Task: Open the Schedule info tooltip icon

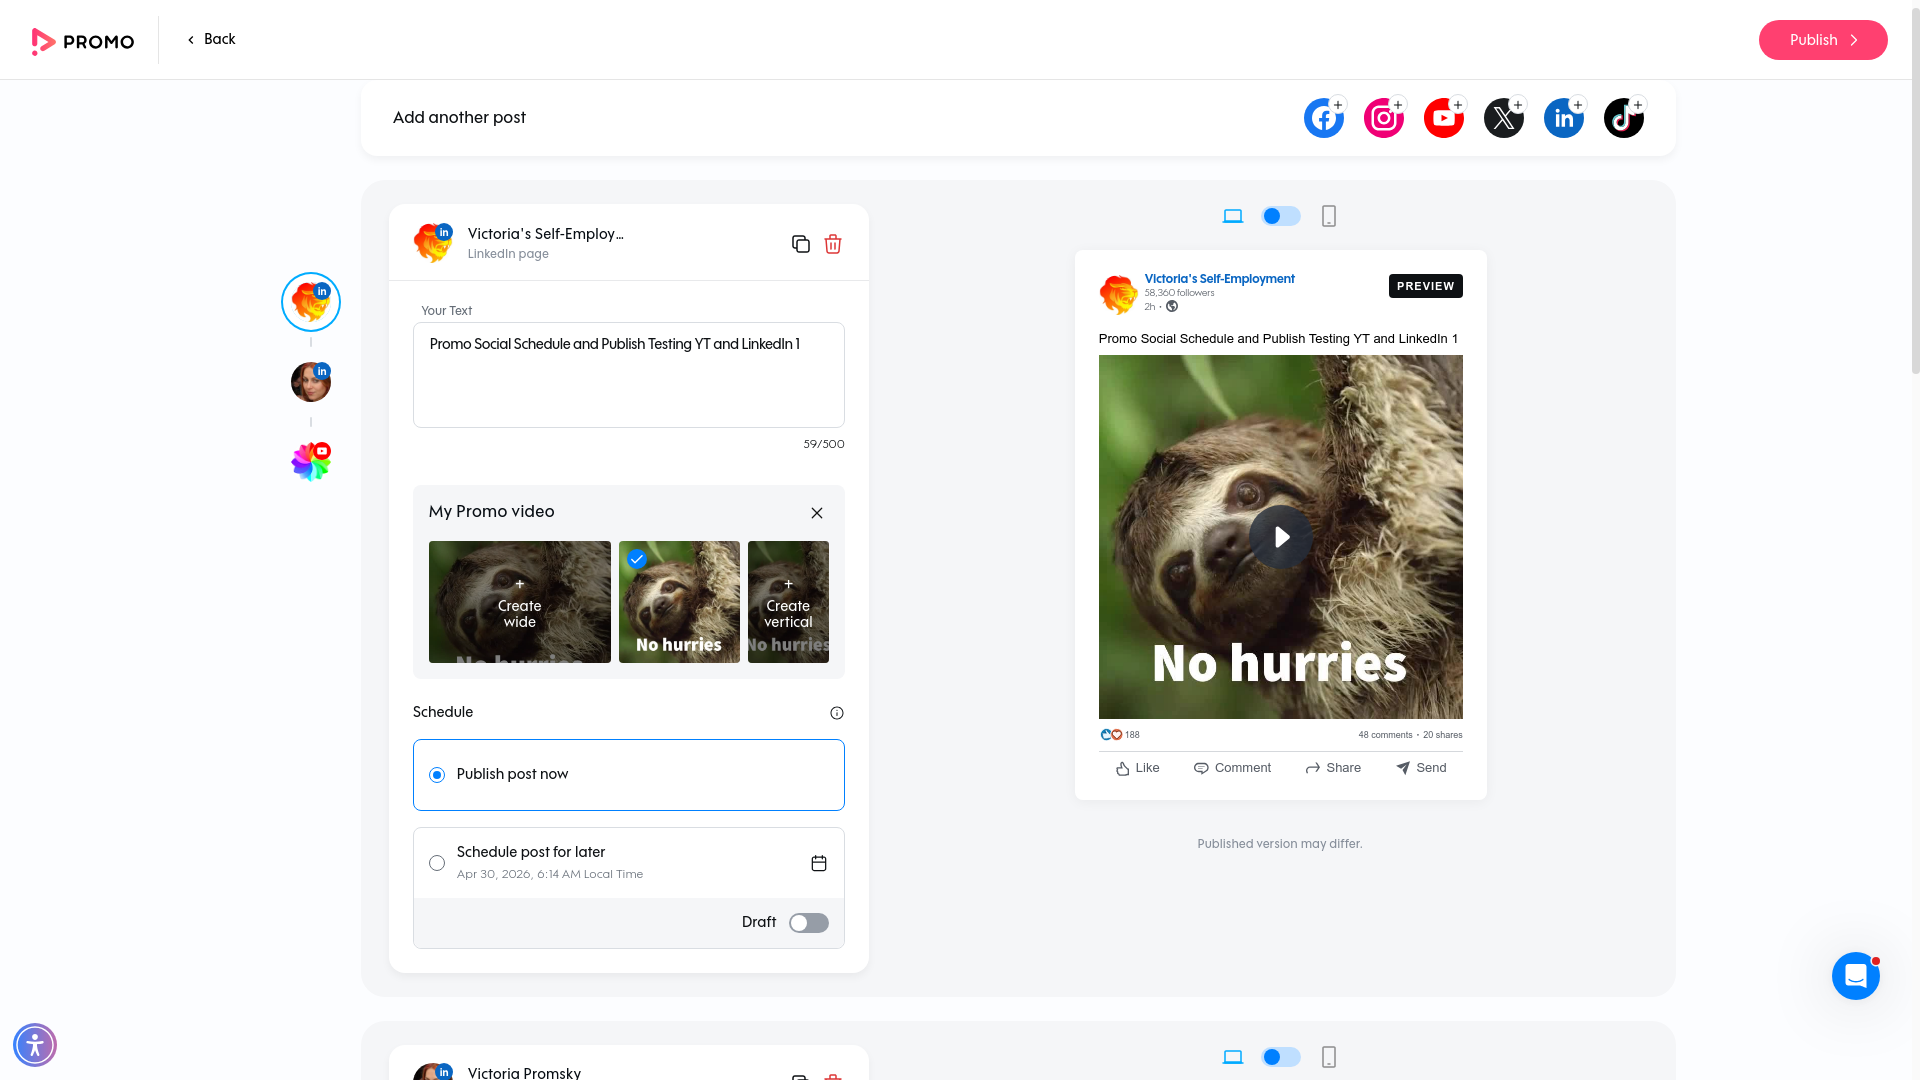Action: 836,712
